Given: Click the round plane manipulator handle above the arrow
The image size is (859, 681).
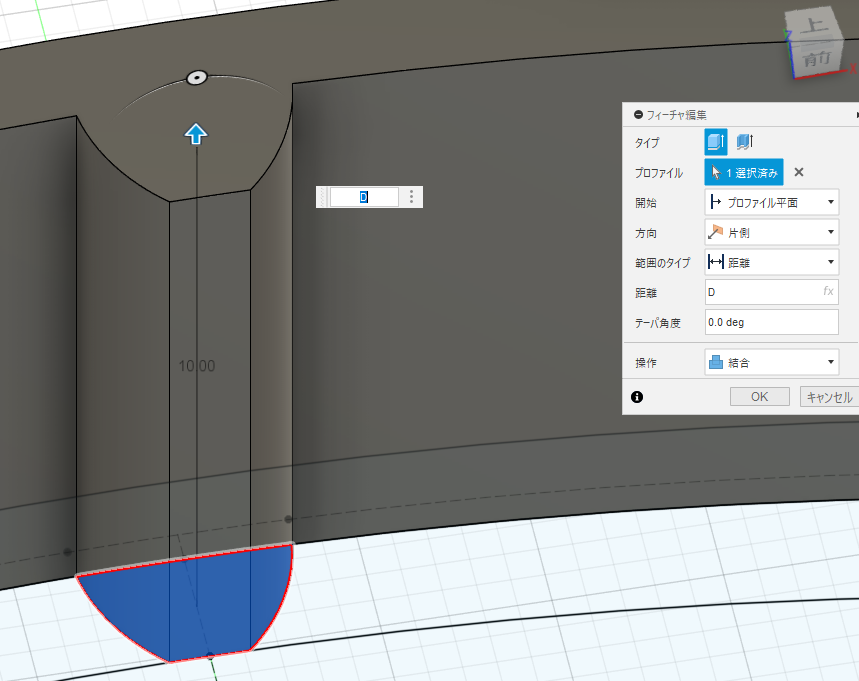Looking at the screenshot, I should (197, 77).
